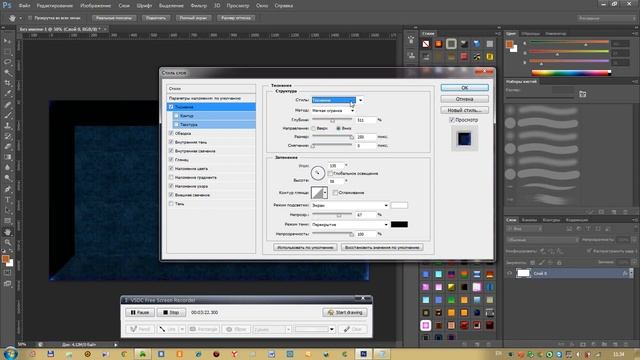This screenshot has height=360, width=640.
Task: Click the Stop button in VSDC recorder
Action: [x=171, y=312]
